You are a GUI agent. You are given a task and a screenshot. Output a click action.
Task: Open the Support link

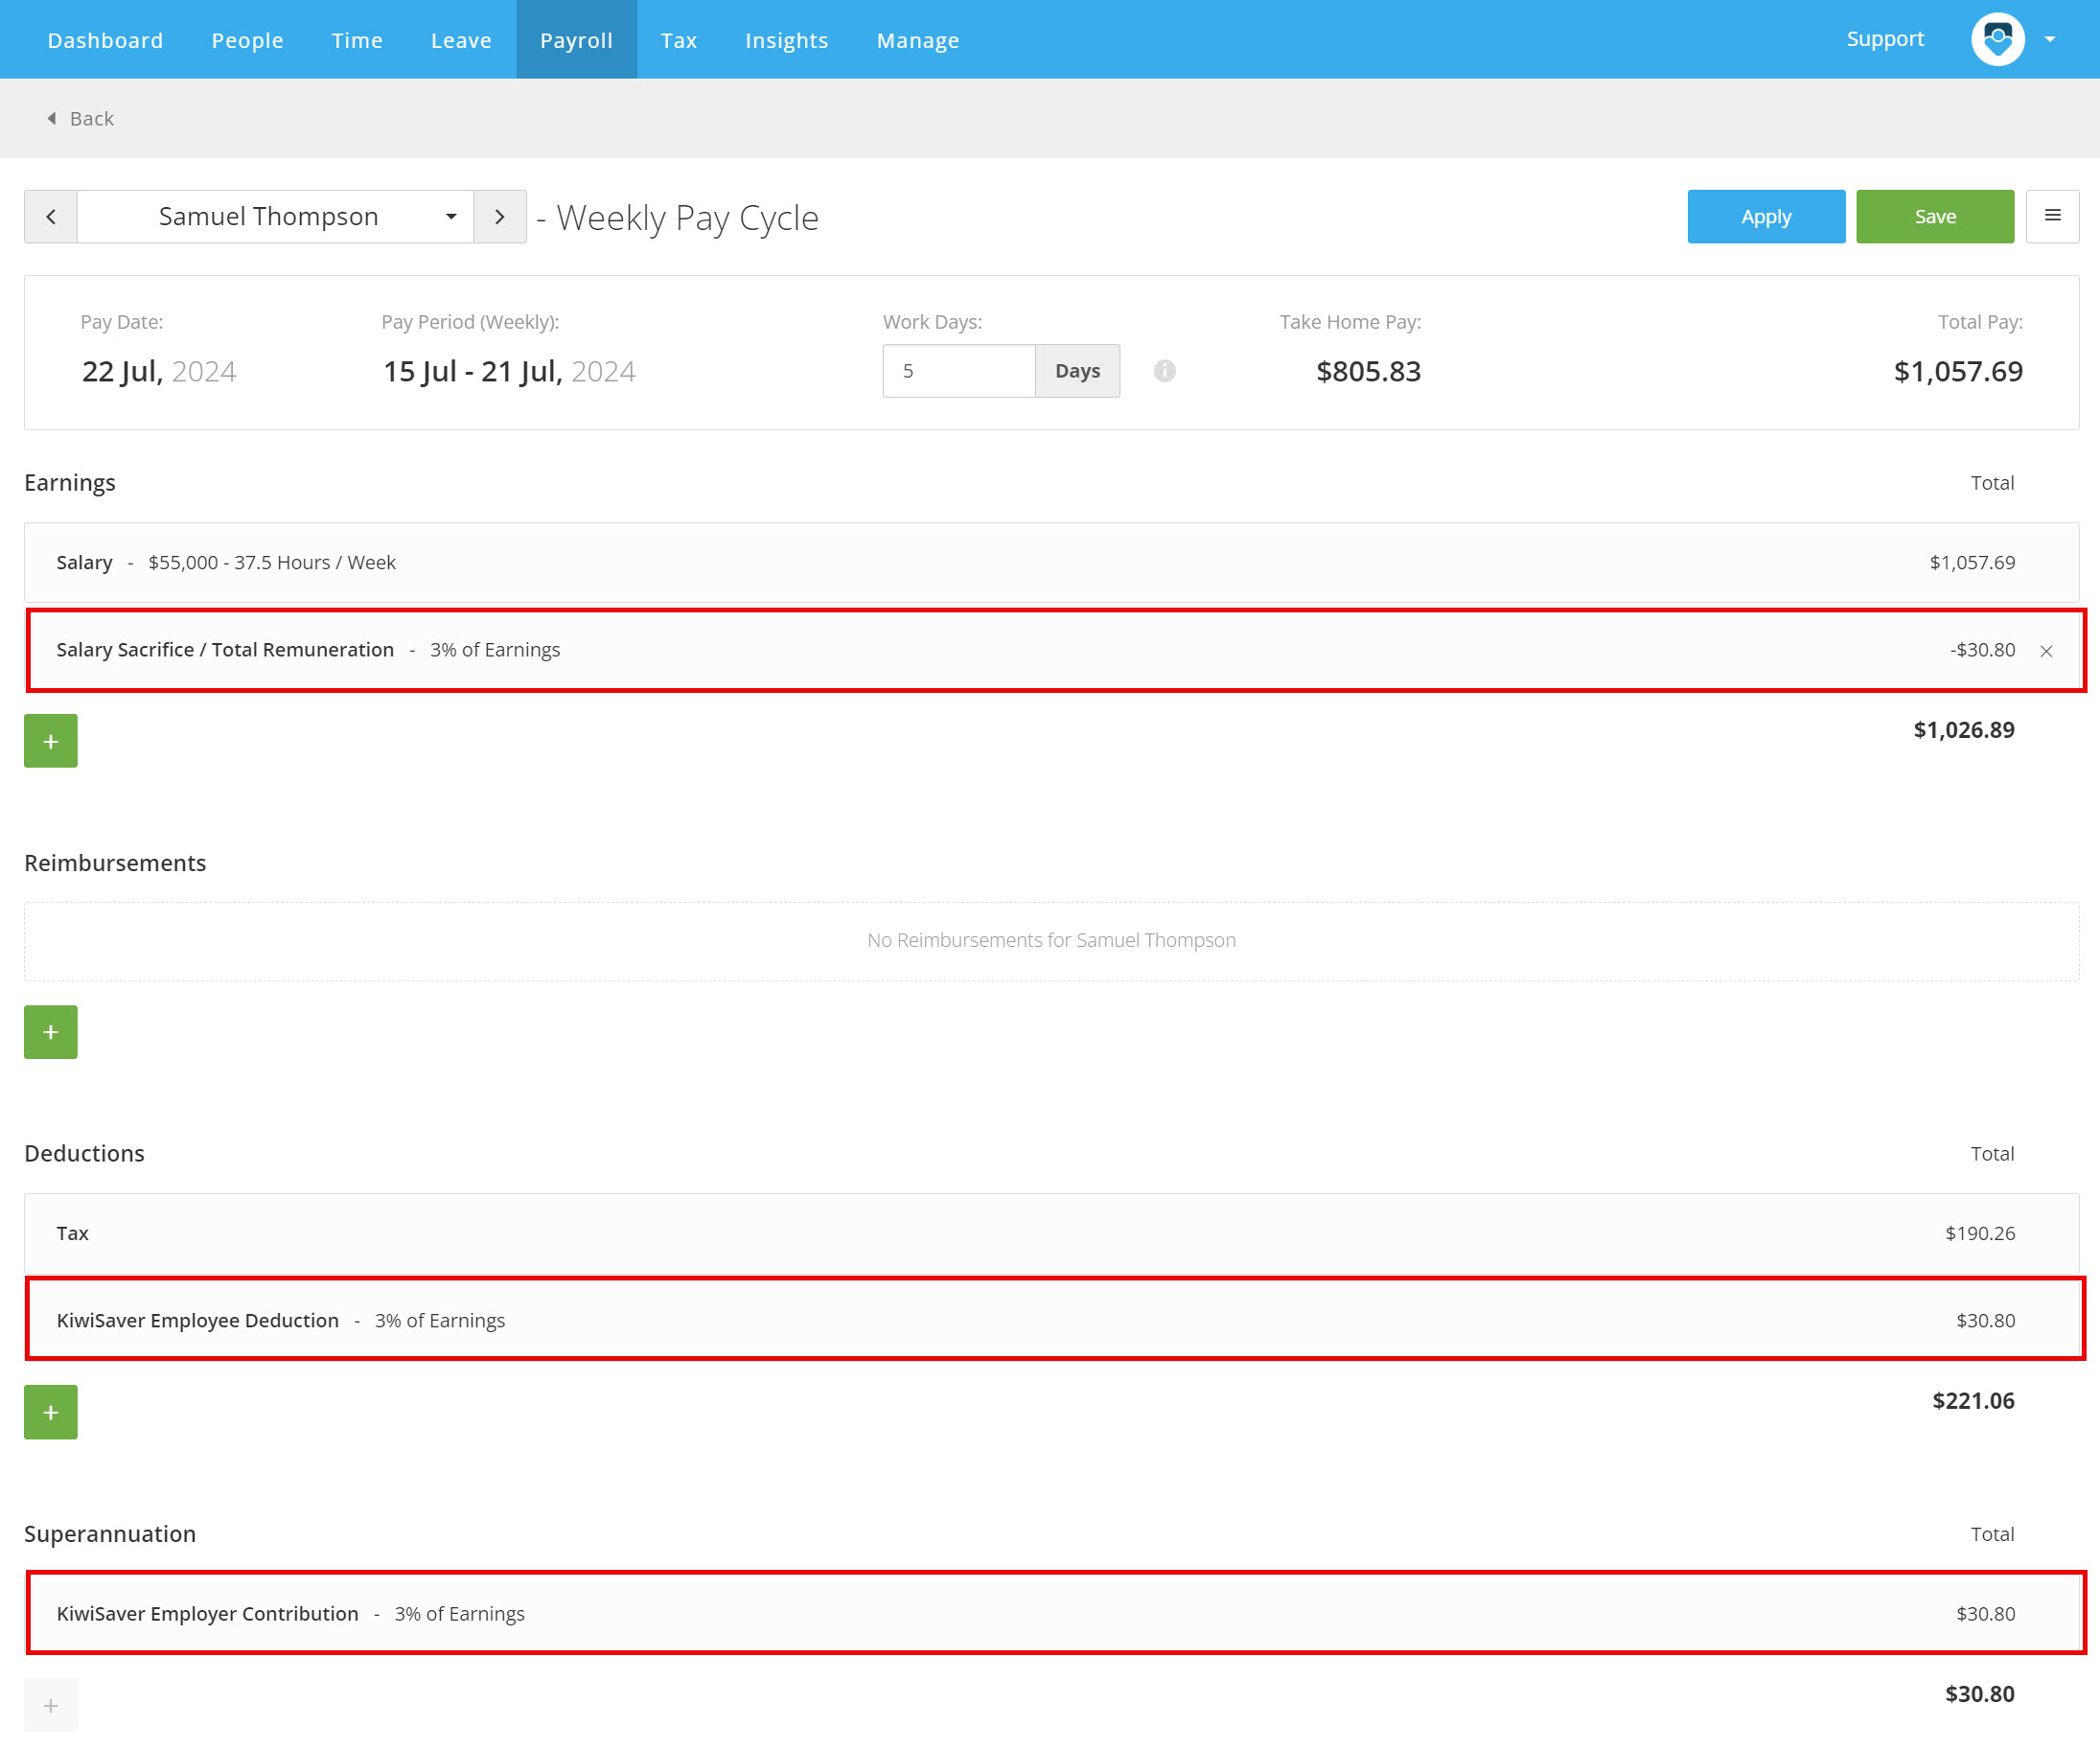(1884, 39)
